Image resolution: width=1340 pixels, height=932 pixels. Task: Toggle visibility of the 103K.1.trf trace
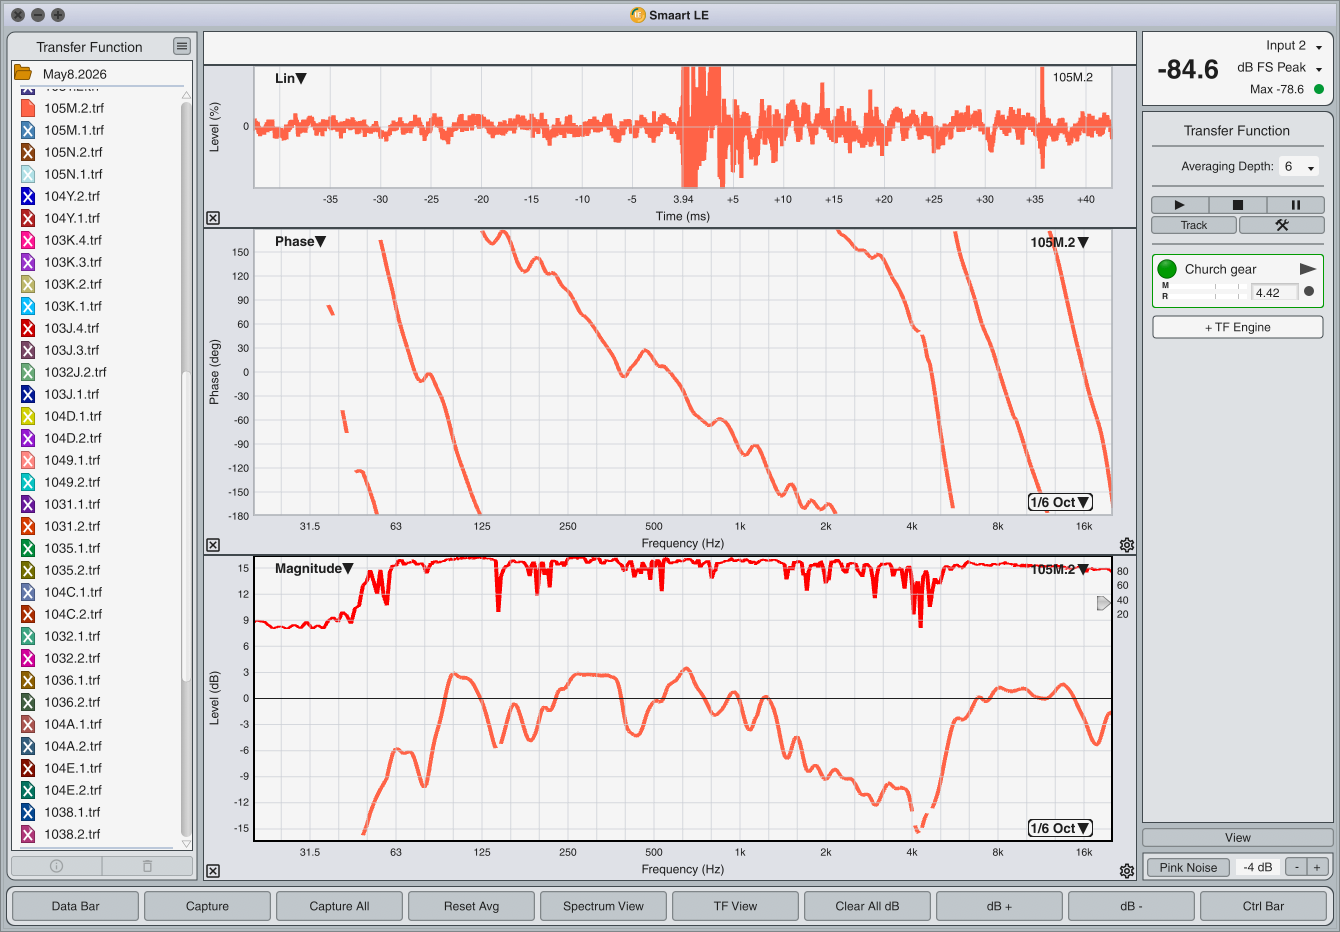coord(28,306)
